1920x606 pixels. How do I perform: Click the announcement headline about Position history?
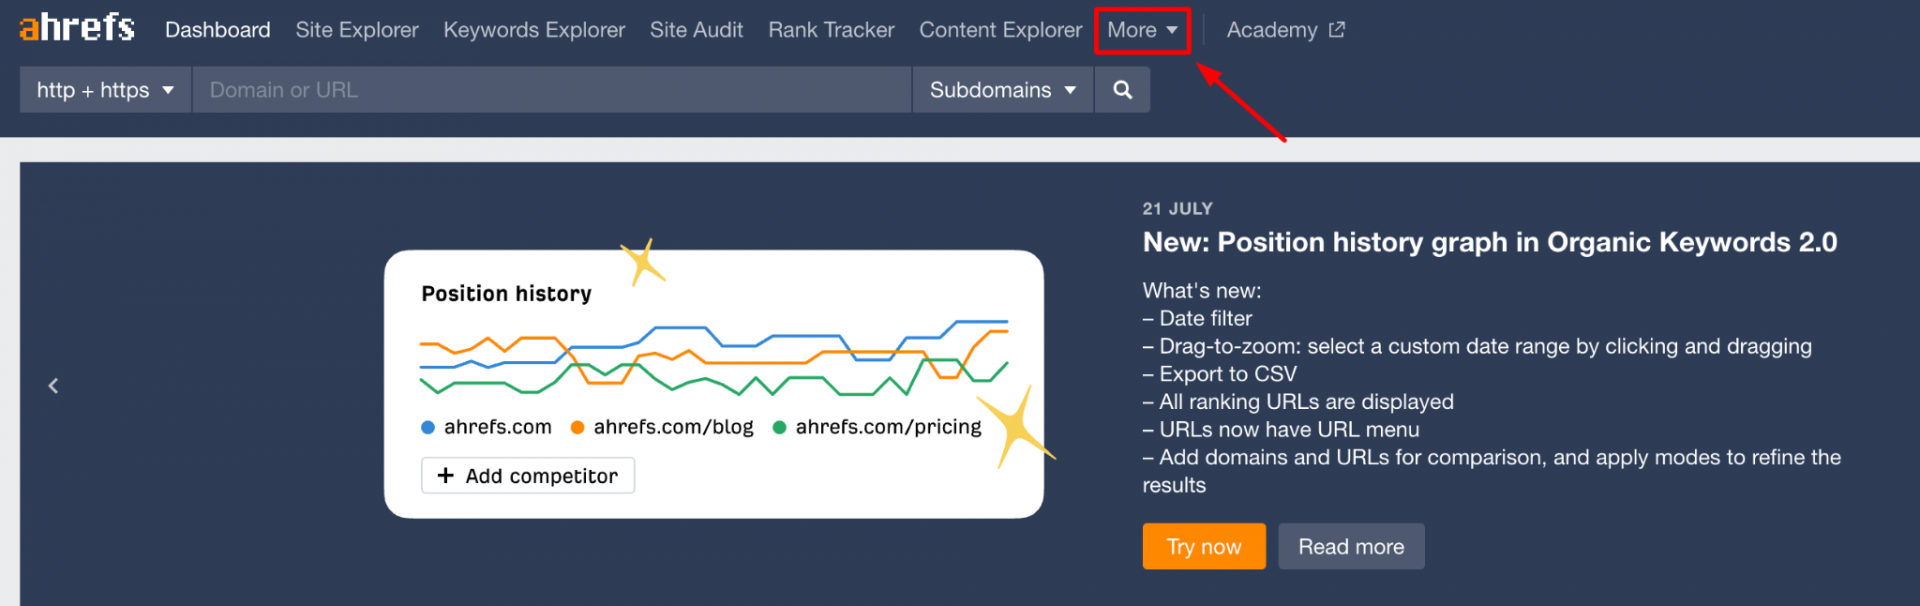(1490, 242)
